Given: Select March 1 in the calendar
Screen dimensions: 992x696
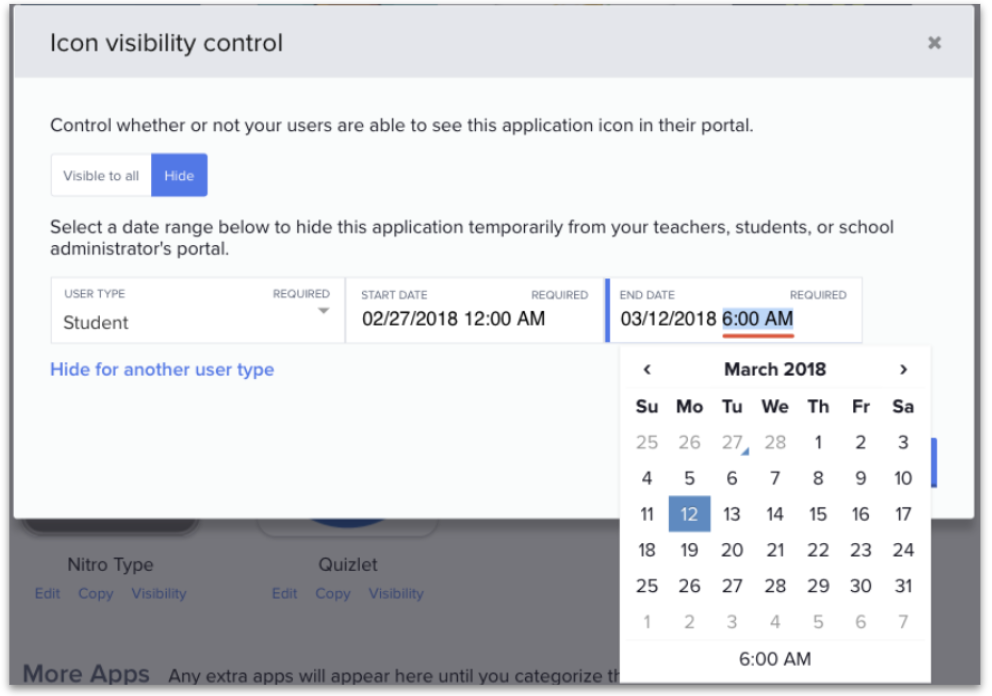Looking at the screenshot, I should coord(818,443).
